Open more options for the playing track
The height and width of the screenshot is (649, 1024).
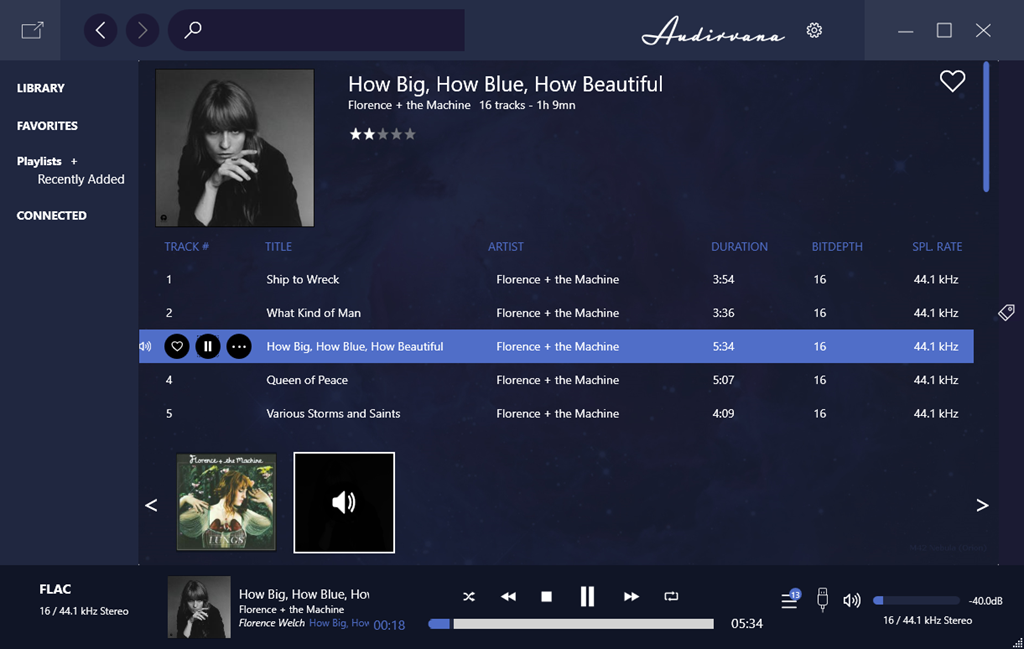(x=238, y=347)
